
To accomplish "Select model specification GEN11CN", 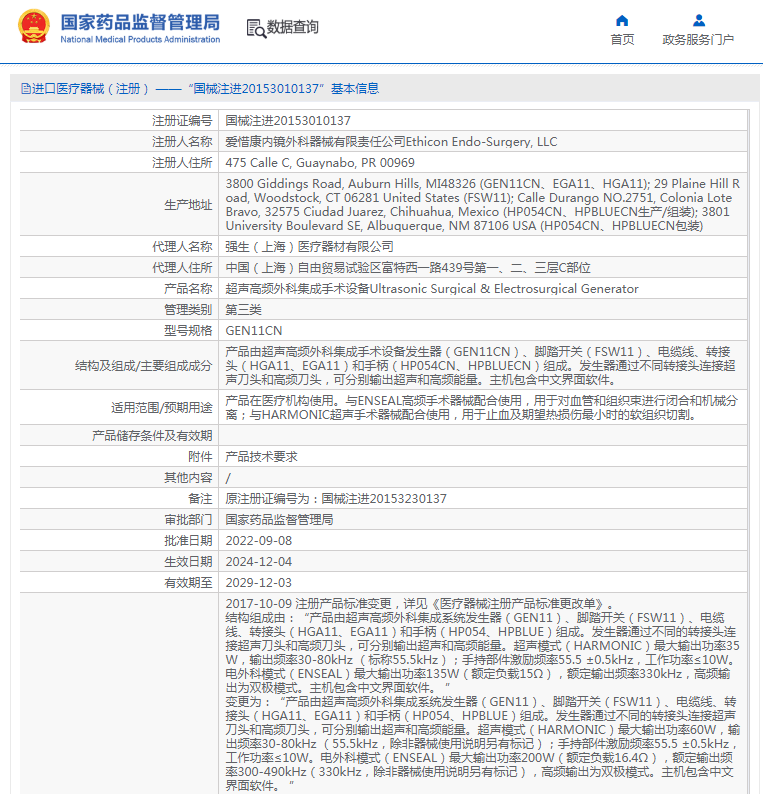I will pos(254,331).
